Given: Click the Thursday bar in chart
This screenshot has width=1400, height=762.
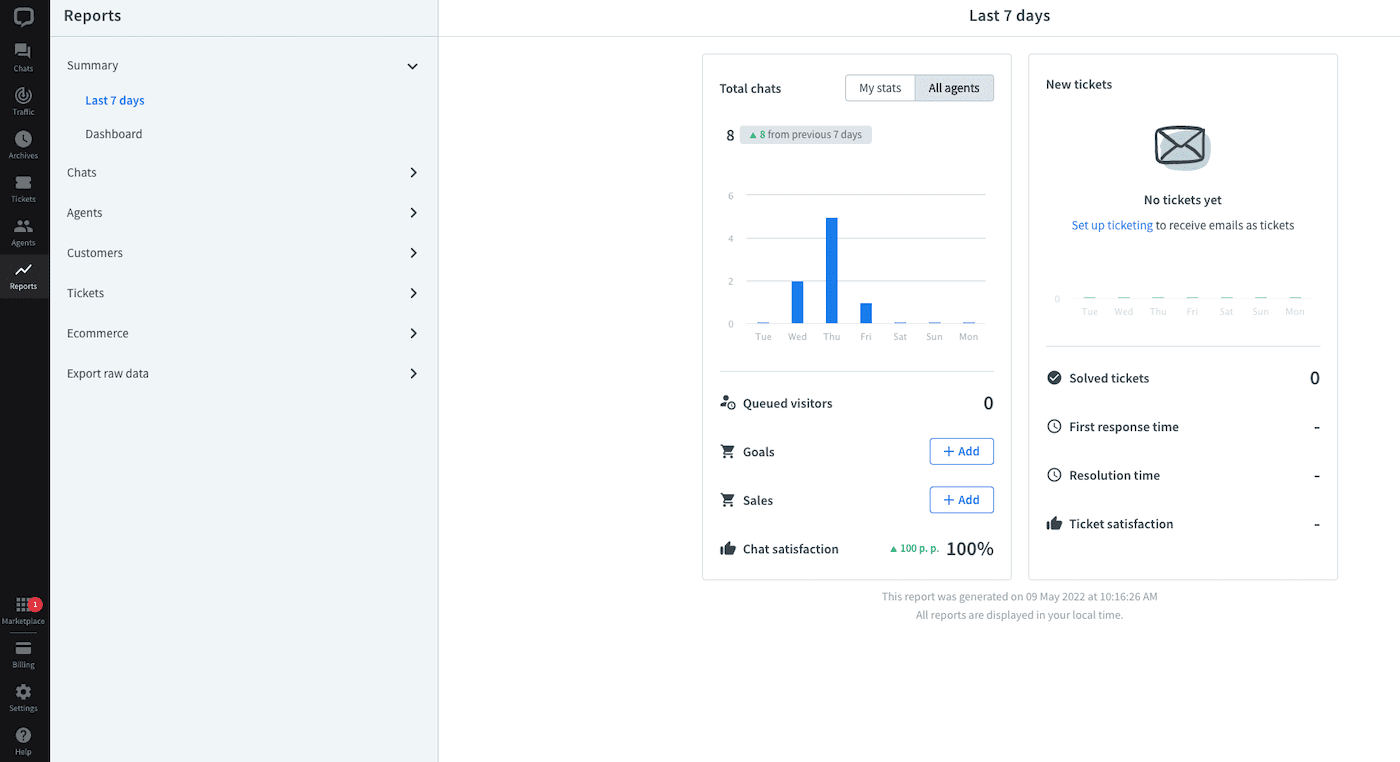Looking at the screenshot, I should (x=831, y=270).
